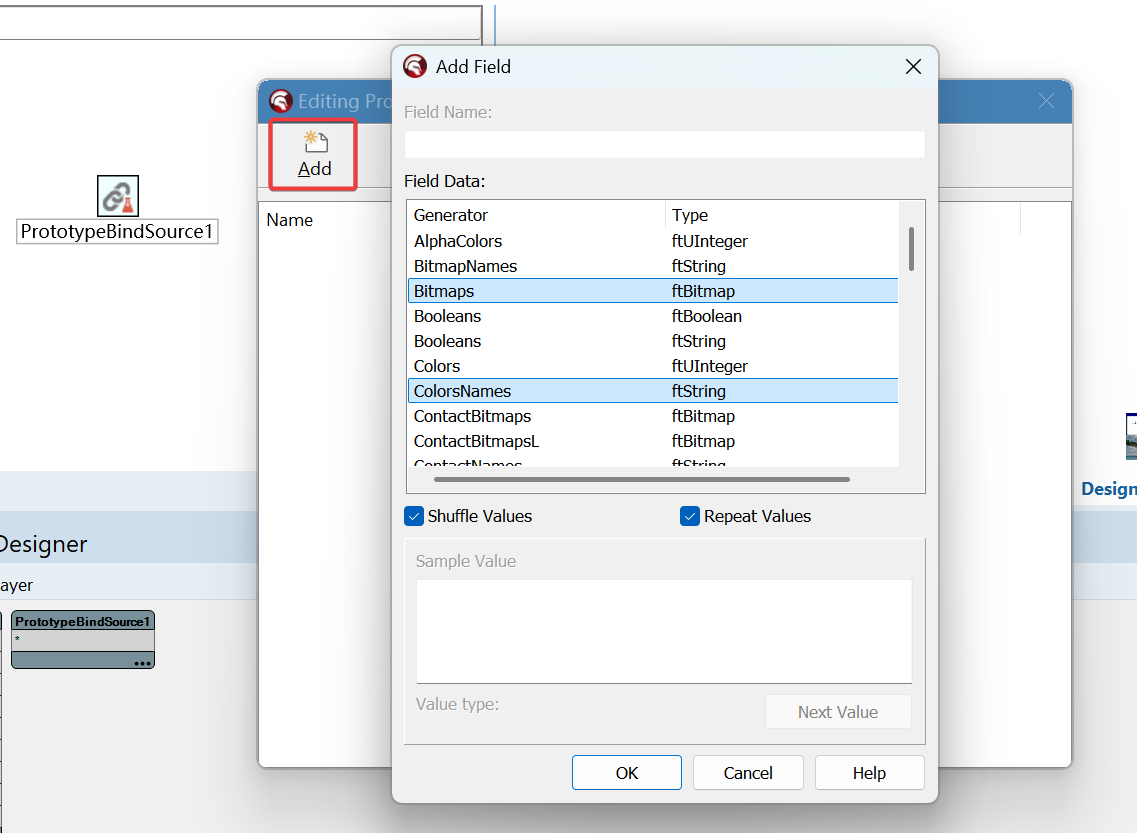
Task: Toggle the Repeat Values checkbox
Action: click(x=690, y=516)
